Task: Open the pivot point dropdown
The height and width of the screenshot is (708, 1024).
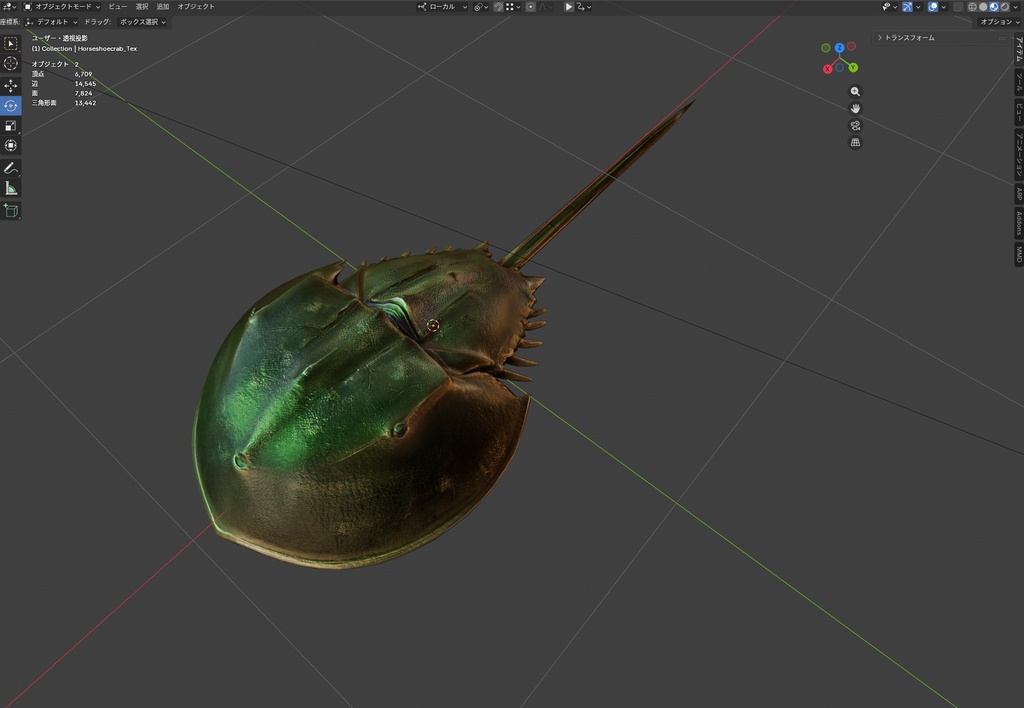Action: pos(481,7)
